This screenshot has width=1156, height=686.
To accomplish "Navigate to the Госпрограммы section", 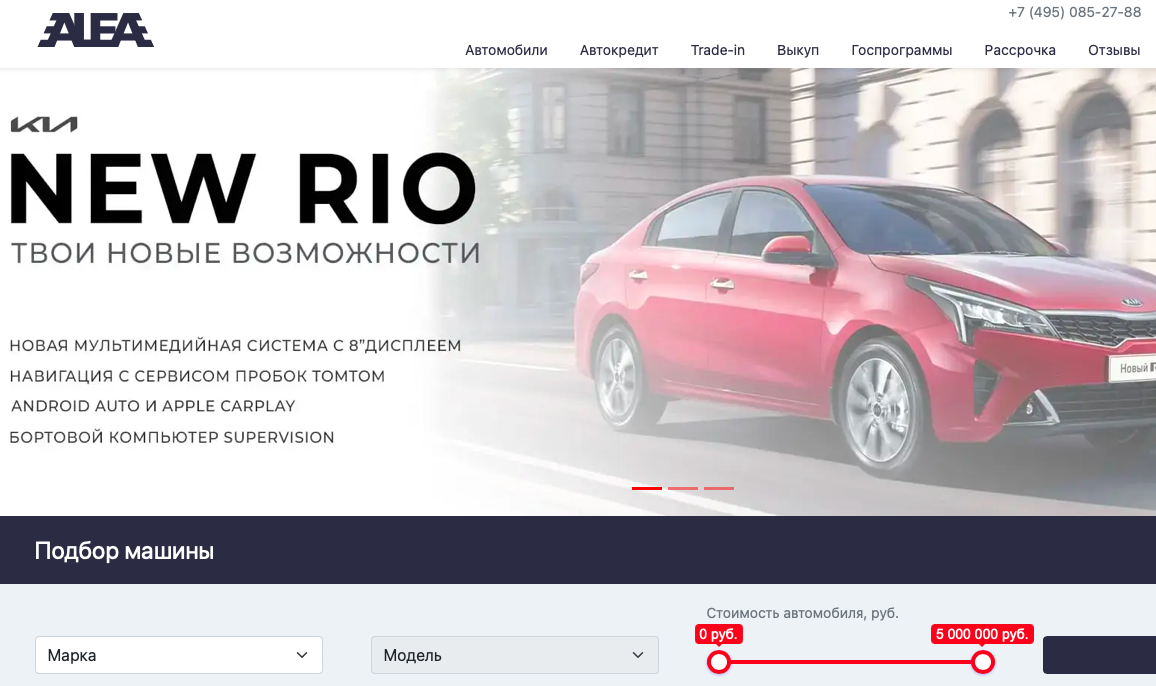I will coord(902,50).
